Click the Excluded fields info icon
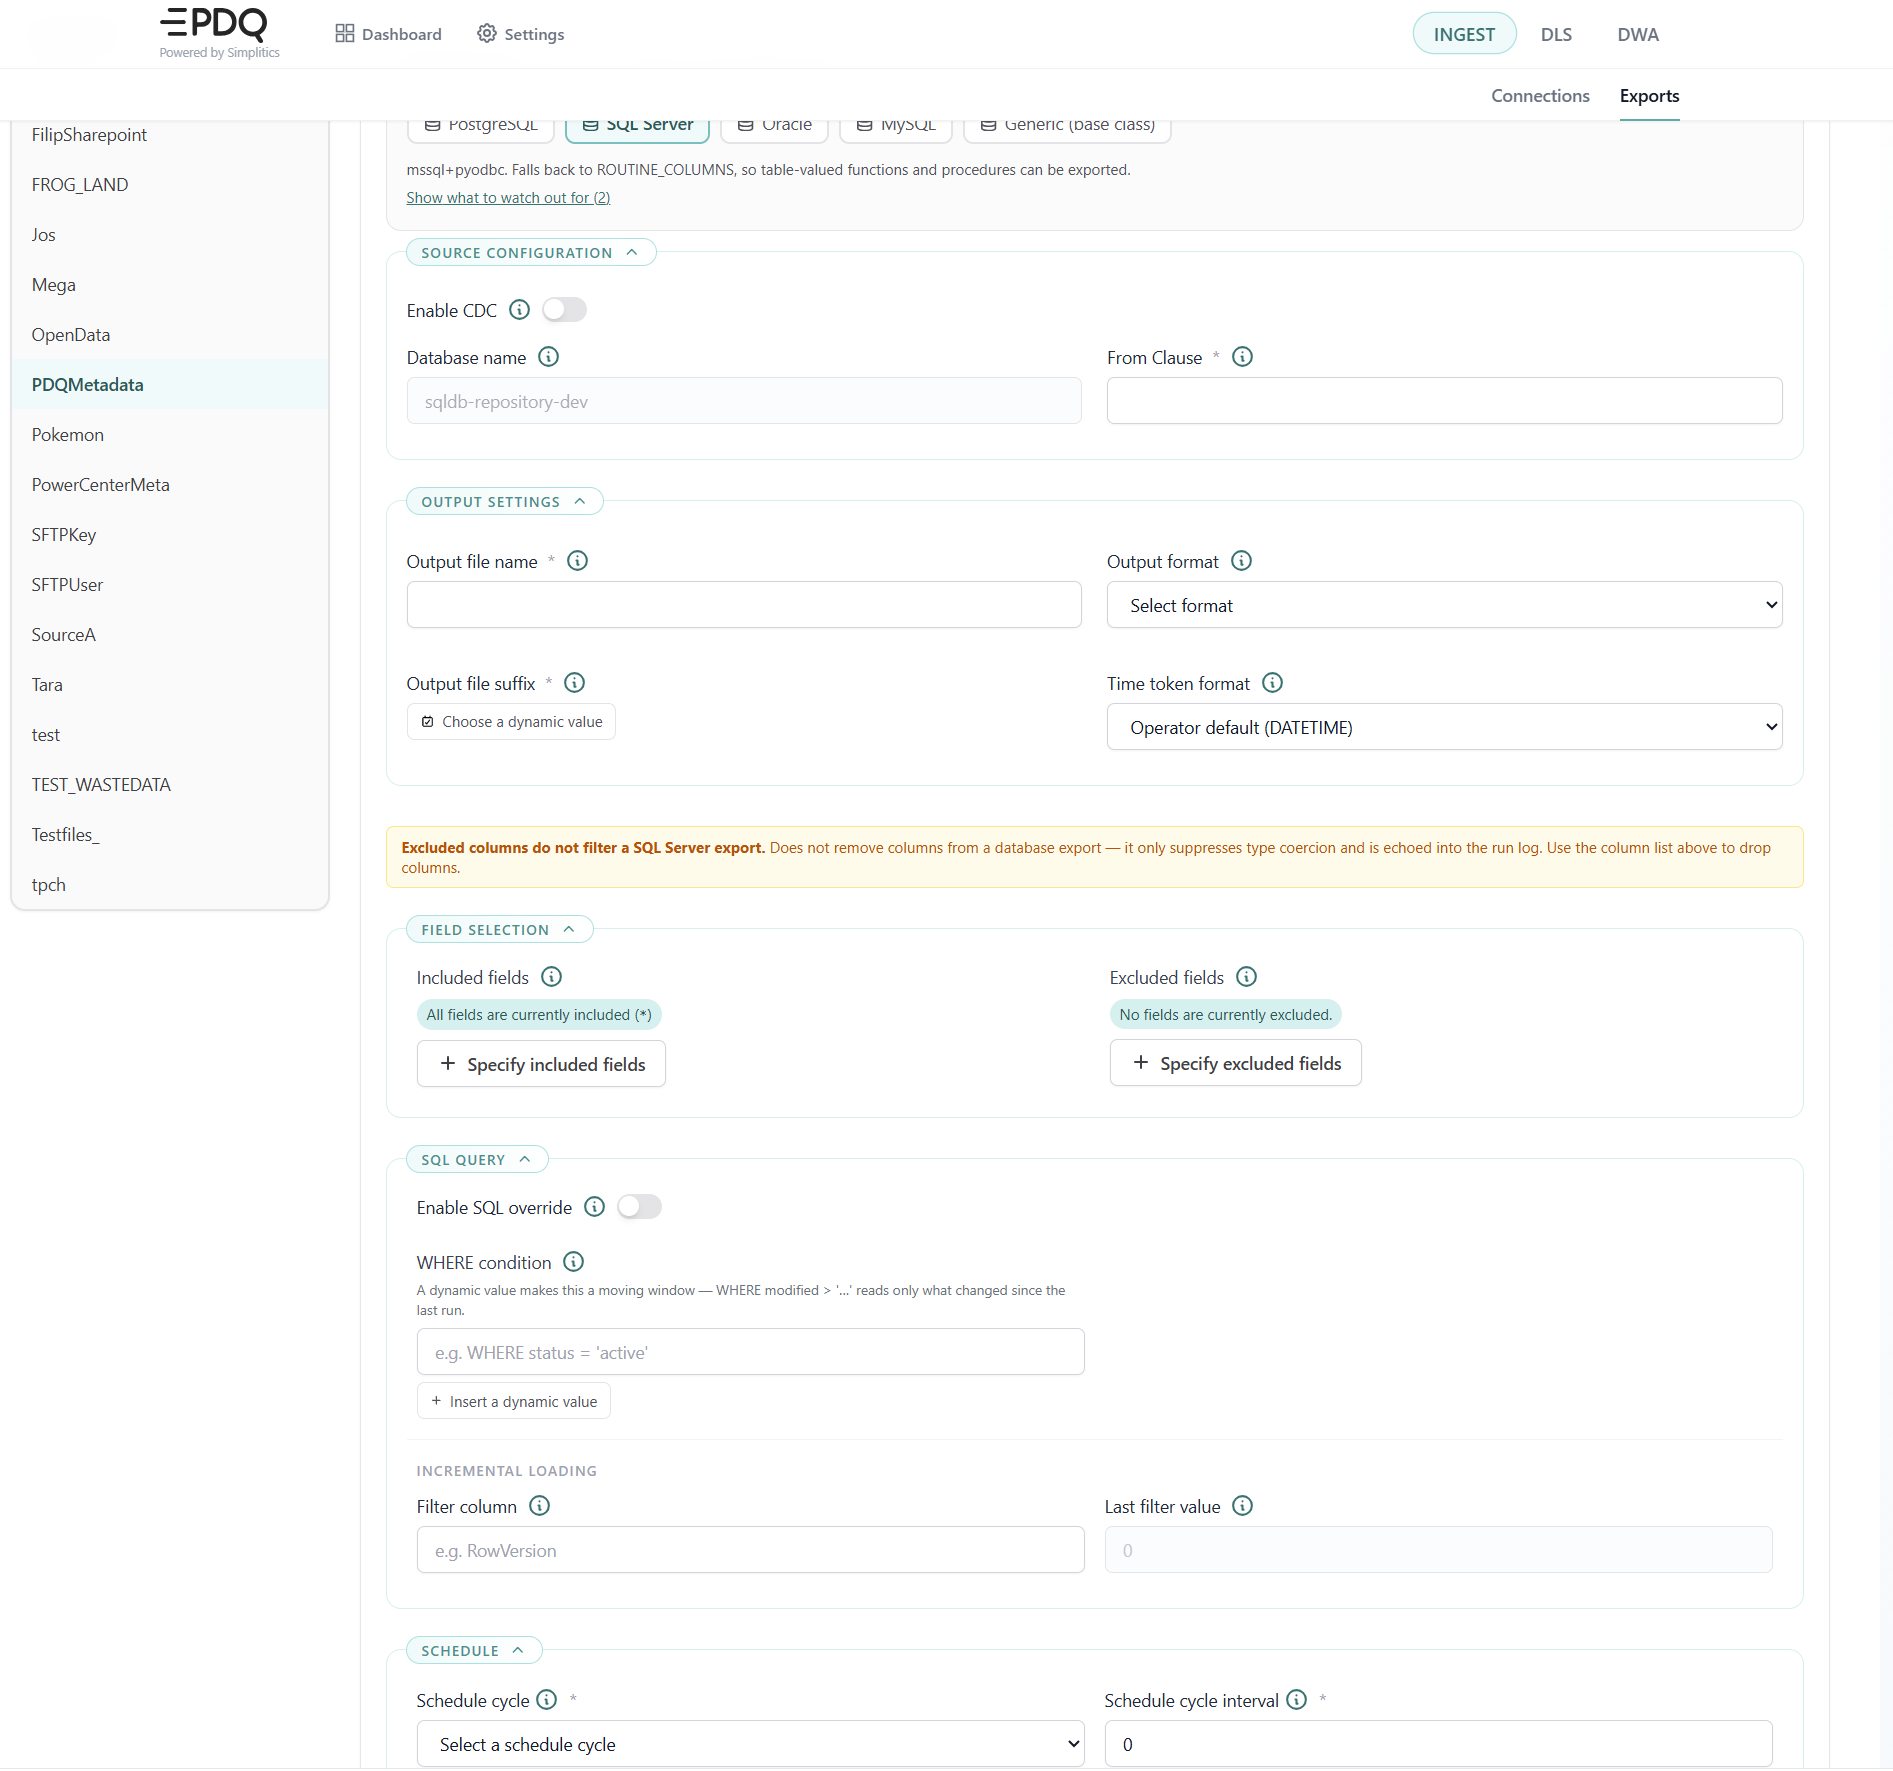This screenshot has height=1771, width=1893. pyautogui.click(x=1246, y=977)
